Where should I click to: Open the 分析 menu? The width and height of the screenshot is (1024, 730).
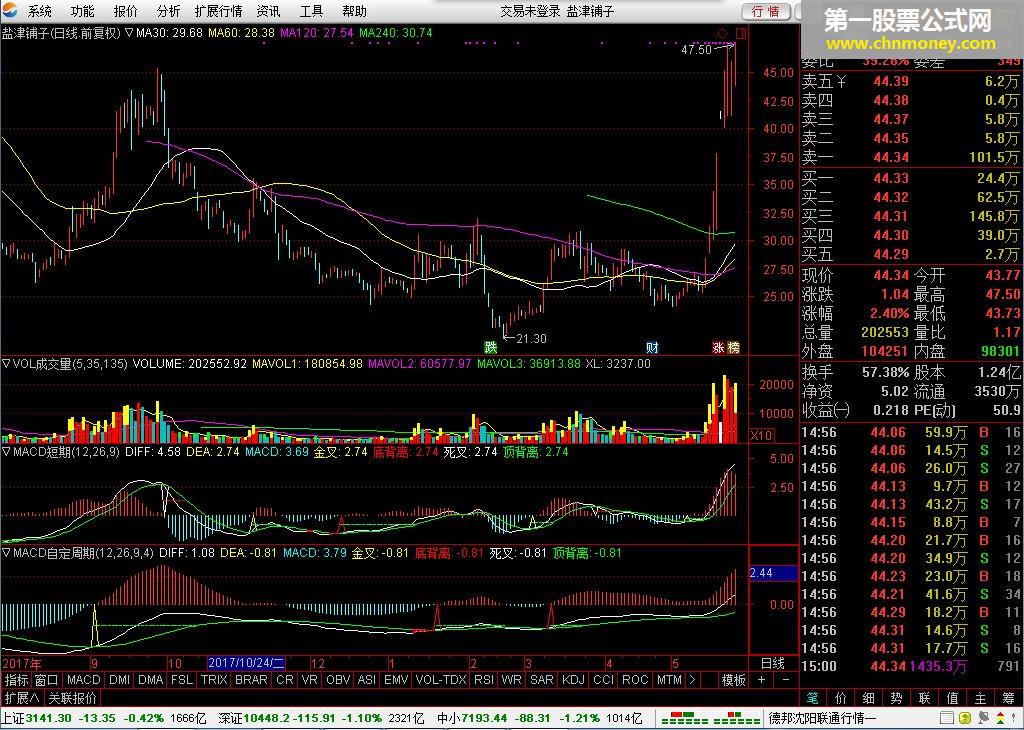168,11
